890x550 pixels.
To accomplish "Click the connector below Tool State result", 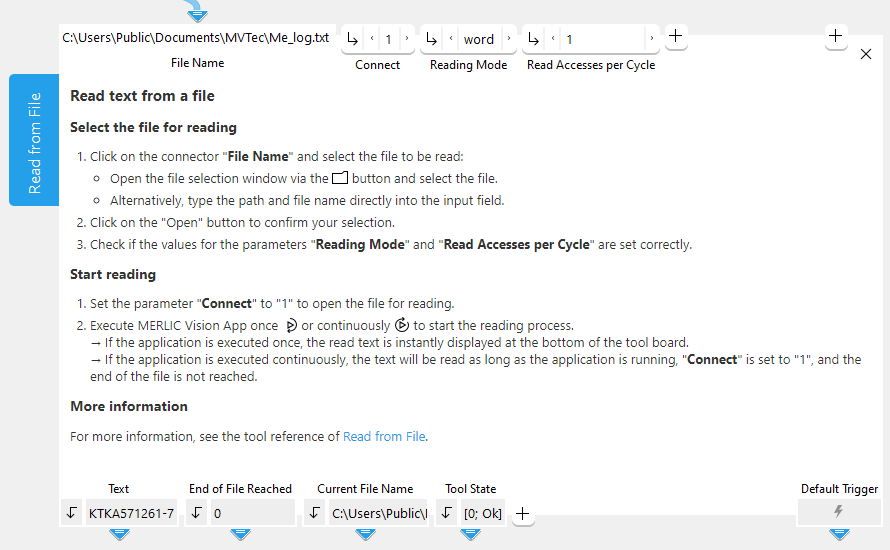I will [x=470, y=535].
